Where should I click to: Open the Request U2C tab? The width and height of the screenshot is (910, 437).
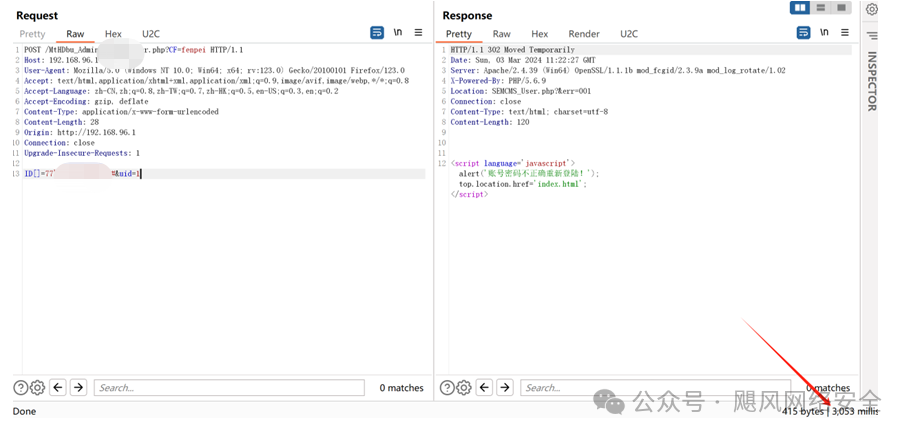(151, 34)
